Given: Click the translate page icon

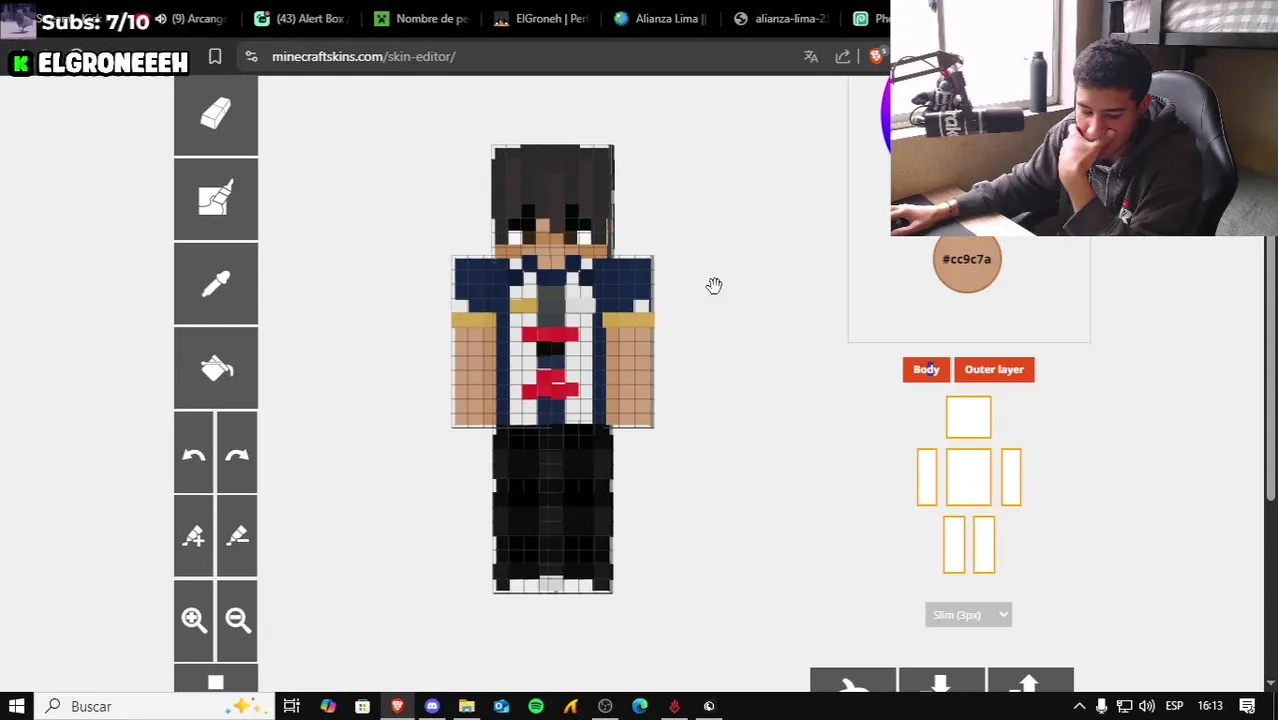Looking at the screenshot, I should click(811, 57).
